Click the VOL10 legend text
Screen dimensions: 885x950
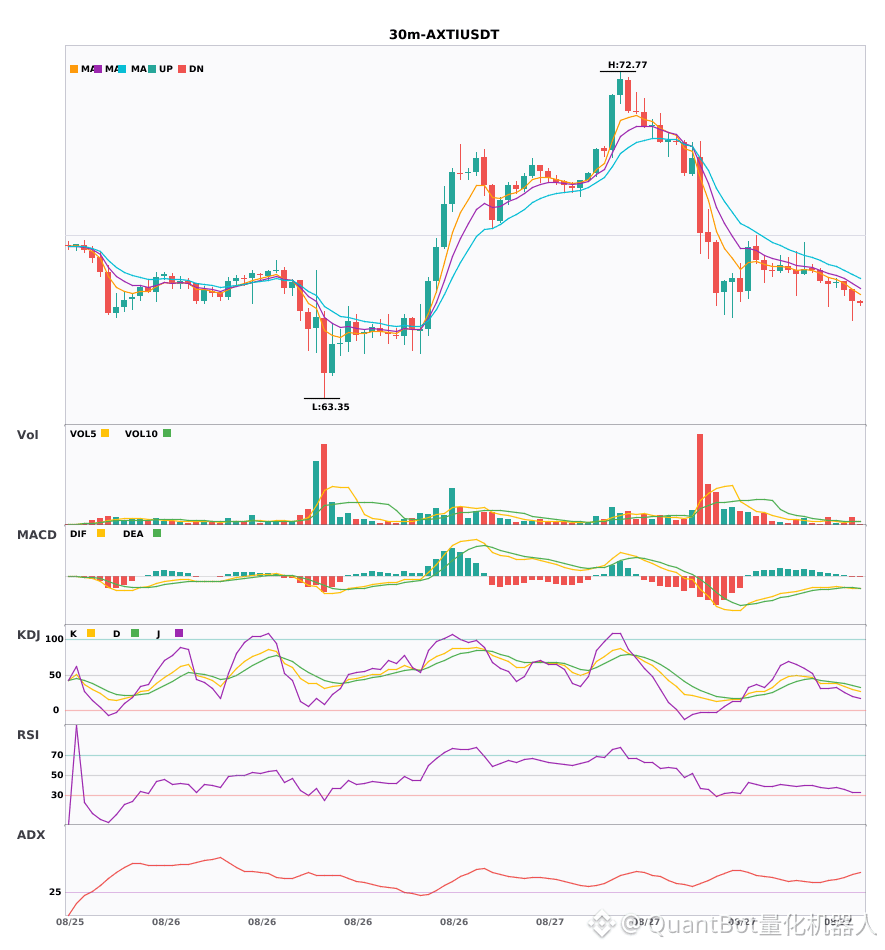click(141, 434)
